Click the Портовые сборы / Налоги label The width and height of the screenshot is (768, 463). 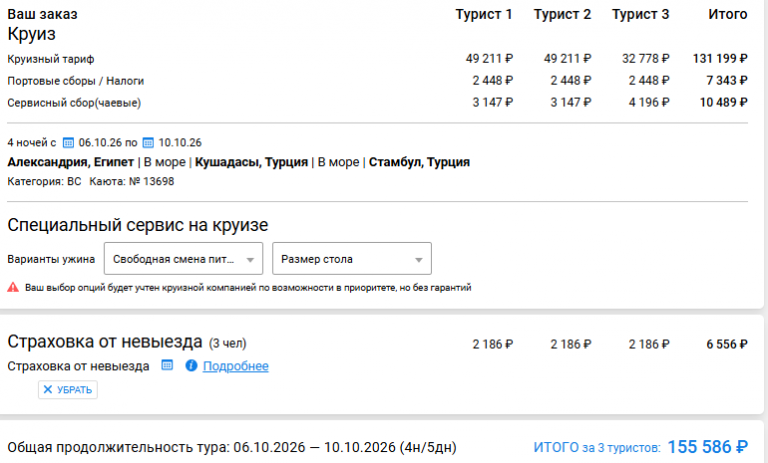75,81
